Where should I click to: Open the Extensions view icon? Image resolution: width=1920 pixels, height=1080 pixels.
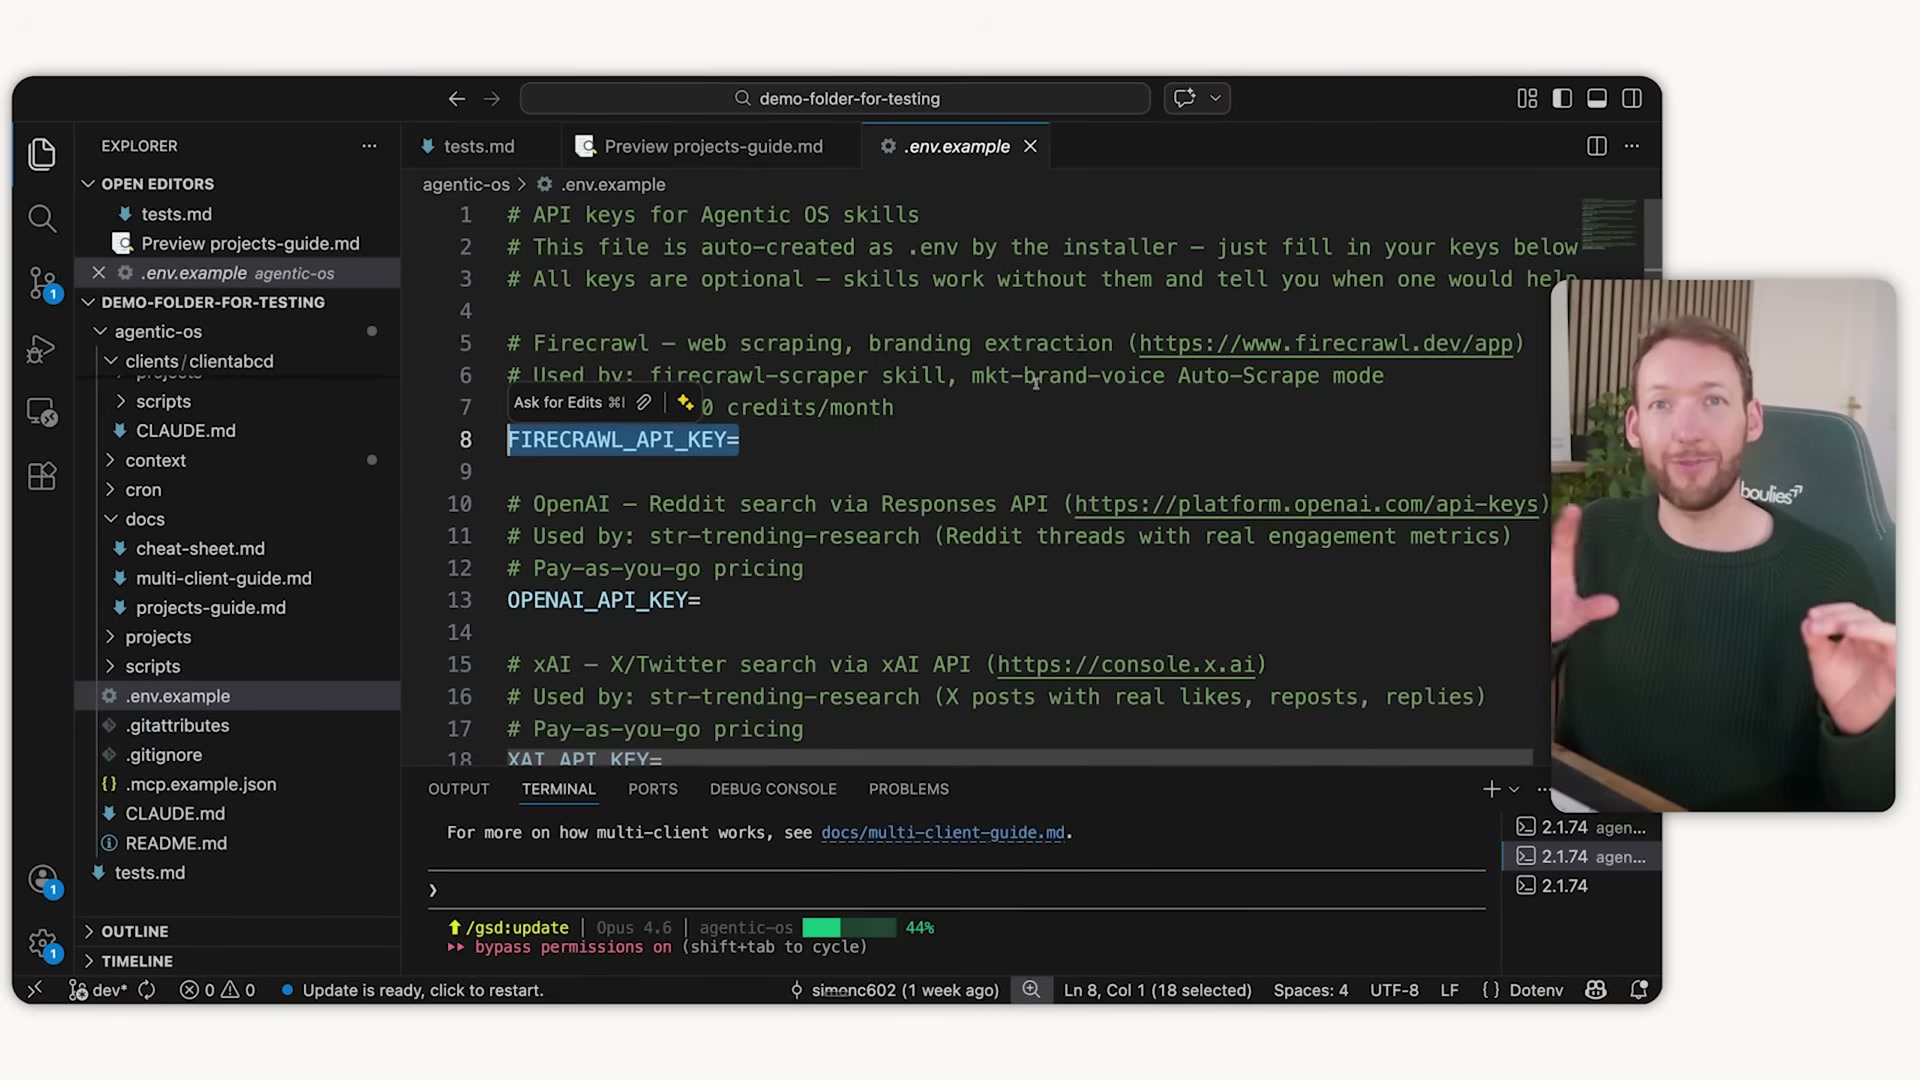pyautogui.click(x=42, y=476)
